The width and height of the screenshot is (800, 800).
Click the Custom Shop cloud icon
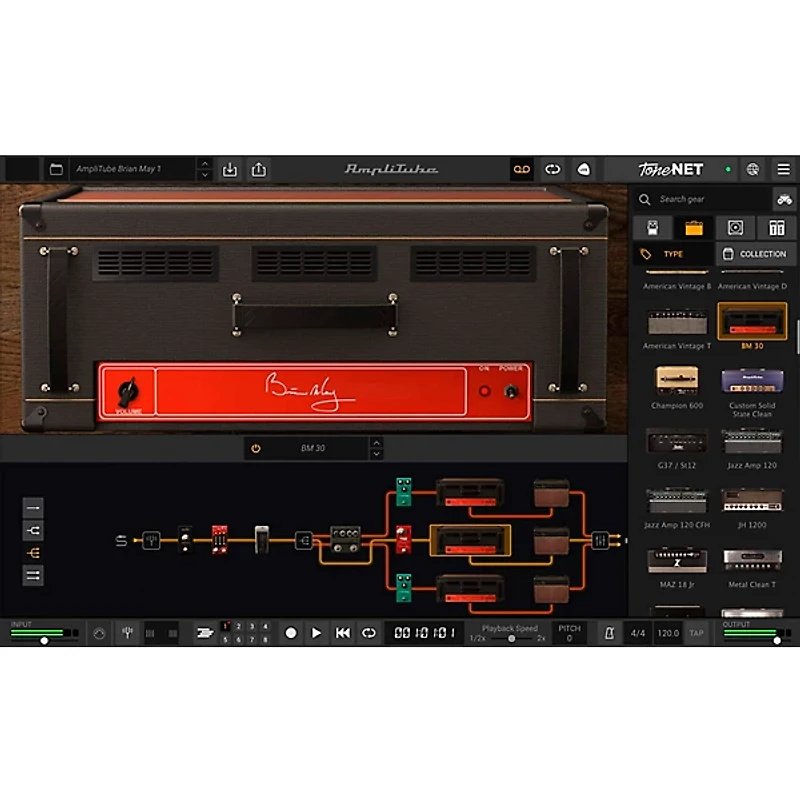pyautogui.click(x=584, y=169)
